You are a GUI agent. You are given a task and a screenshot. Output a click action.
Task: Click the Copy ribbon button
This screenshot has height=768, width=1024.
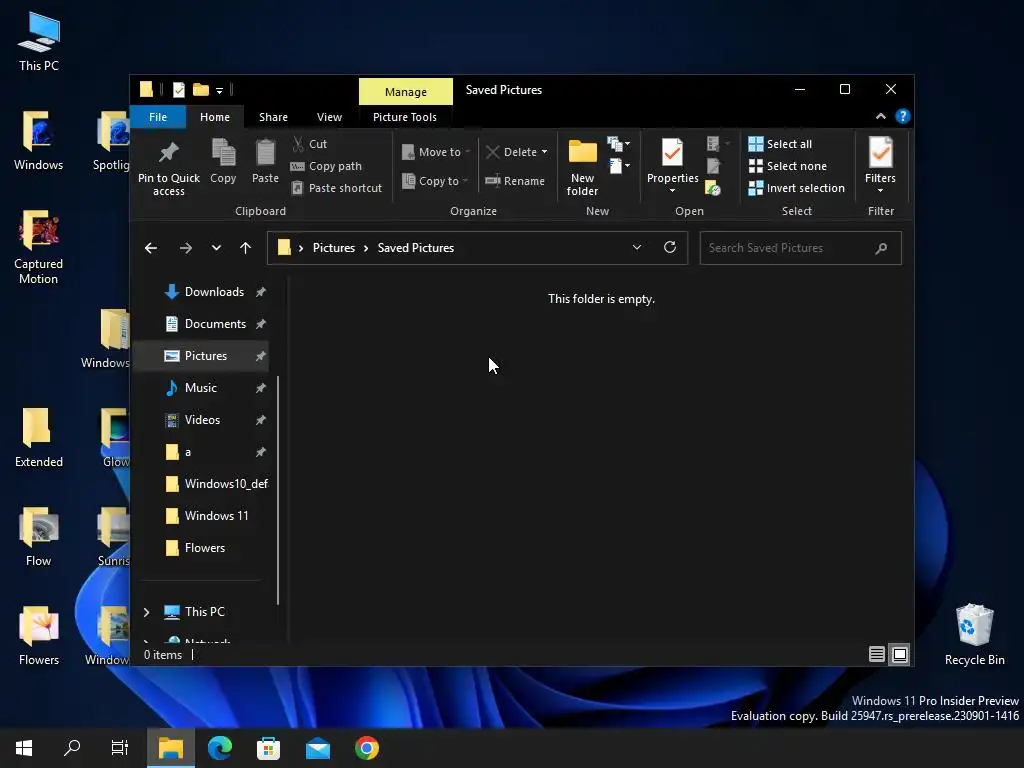tap(223, 161)
